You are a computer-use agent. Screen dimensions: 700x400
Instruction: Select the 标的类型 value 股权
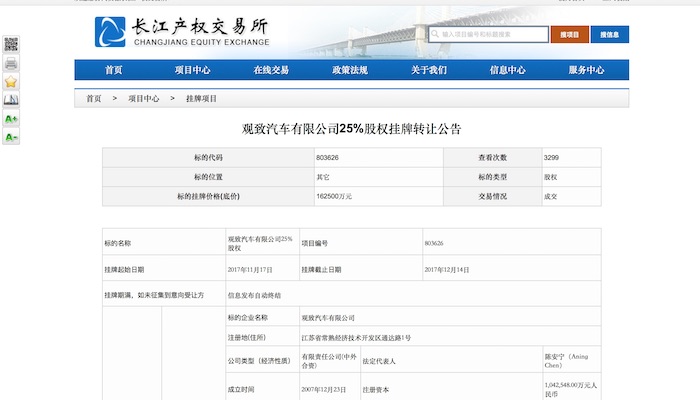550,177
